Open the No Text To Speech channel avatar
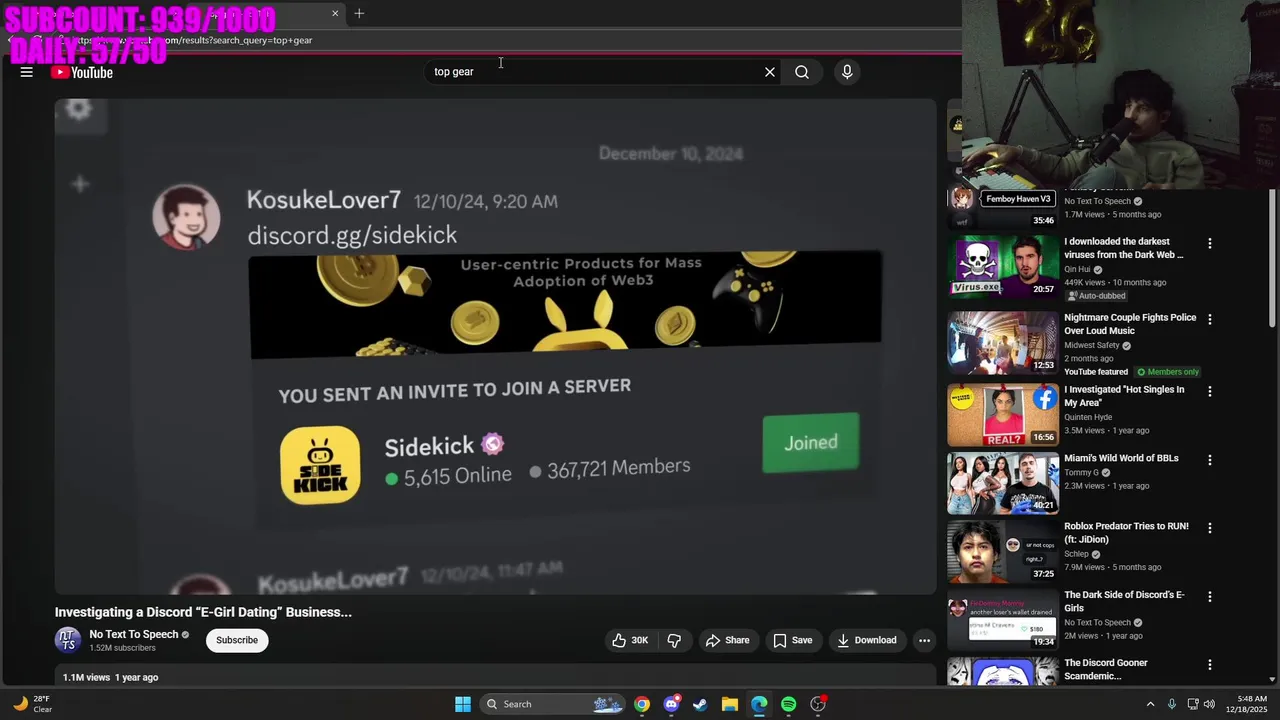1280x720 pixels. point(68,640)
